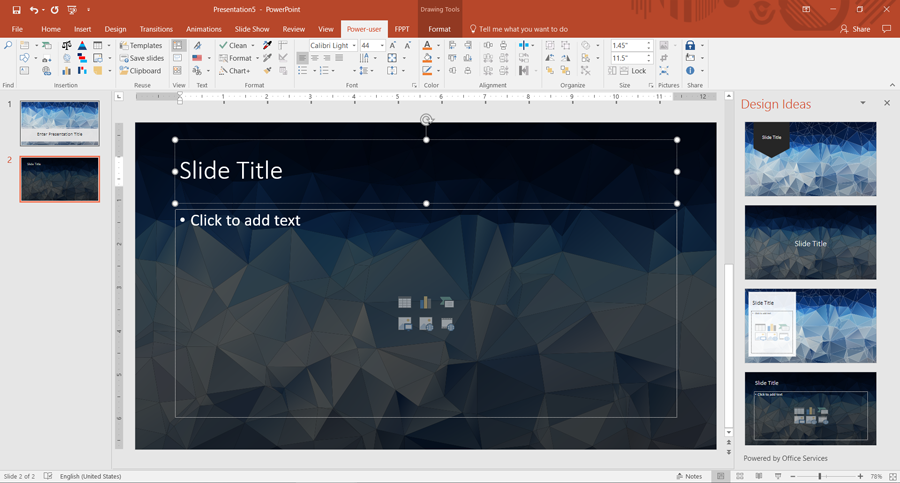Switch to the Slide Show tab
The image size is (900, 483).
pyautogui.click(x=252, y=29)
